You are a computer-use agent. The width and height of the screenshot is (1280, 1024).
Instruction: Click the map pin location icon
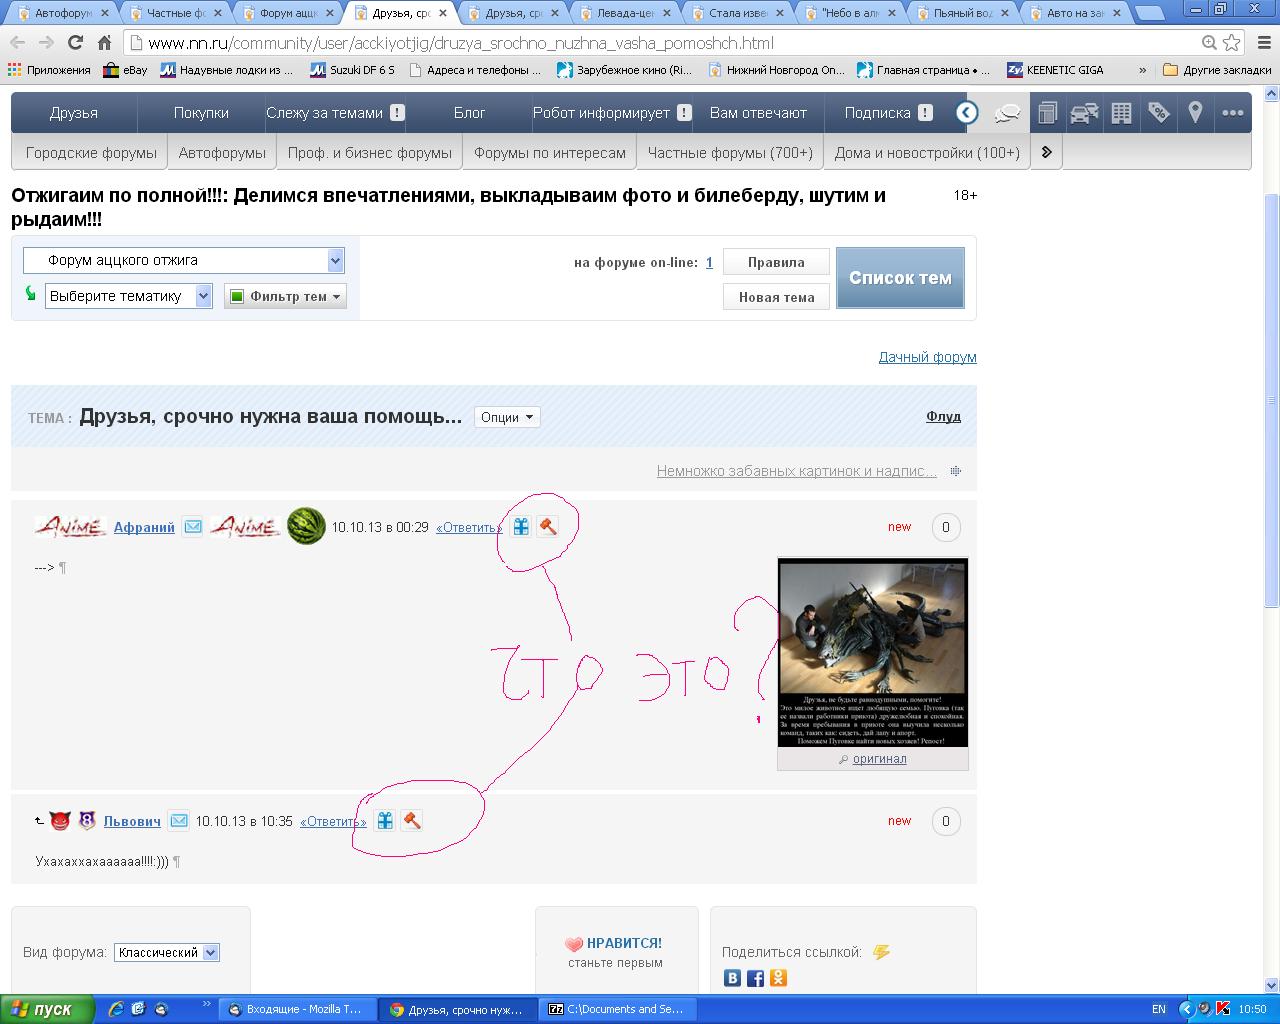pyautogui.click(x=1195, y=113)
